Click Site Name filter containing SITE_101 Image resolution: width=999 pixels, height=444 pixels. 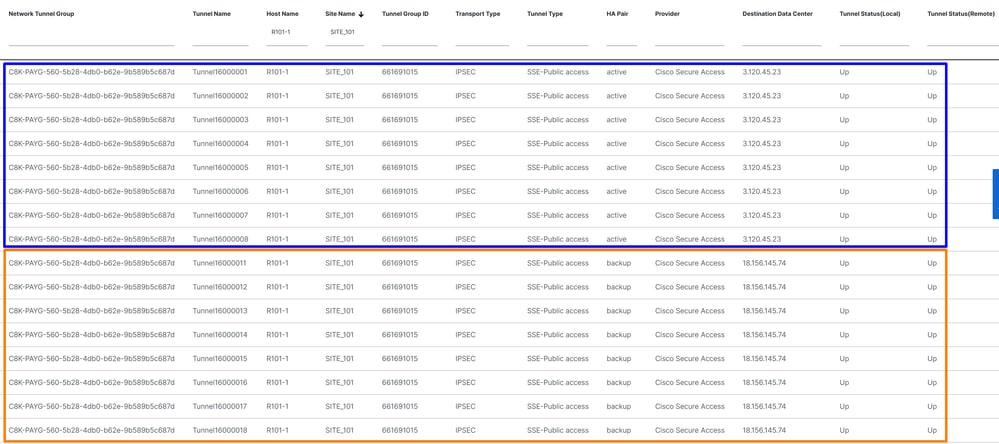coord(344,34)
